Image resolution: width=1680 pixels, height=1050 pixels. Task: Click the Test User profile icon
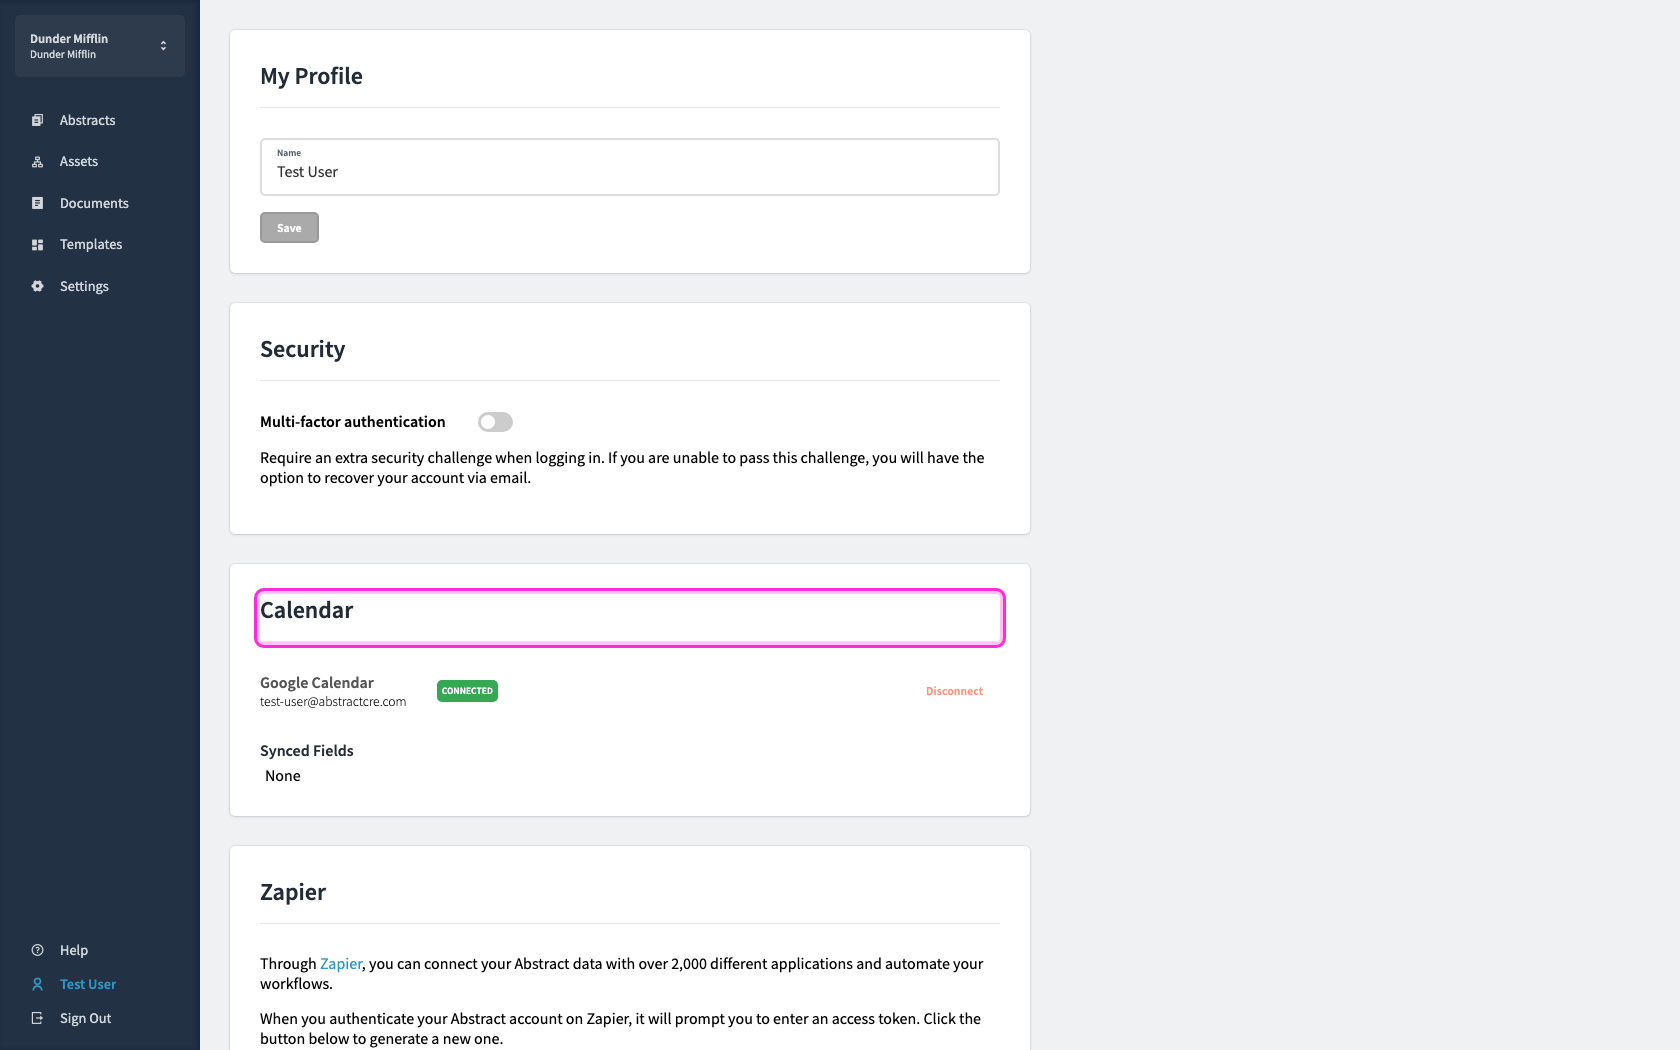point(37,984)
